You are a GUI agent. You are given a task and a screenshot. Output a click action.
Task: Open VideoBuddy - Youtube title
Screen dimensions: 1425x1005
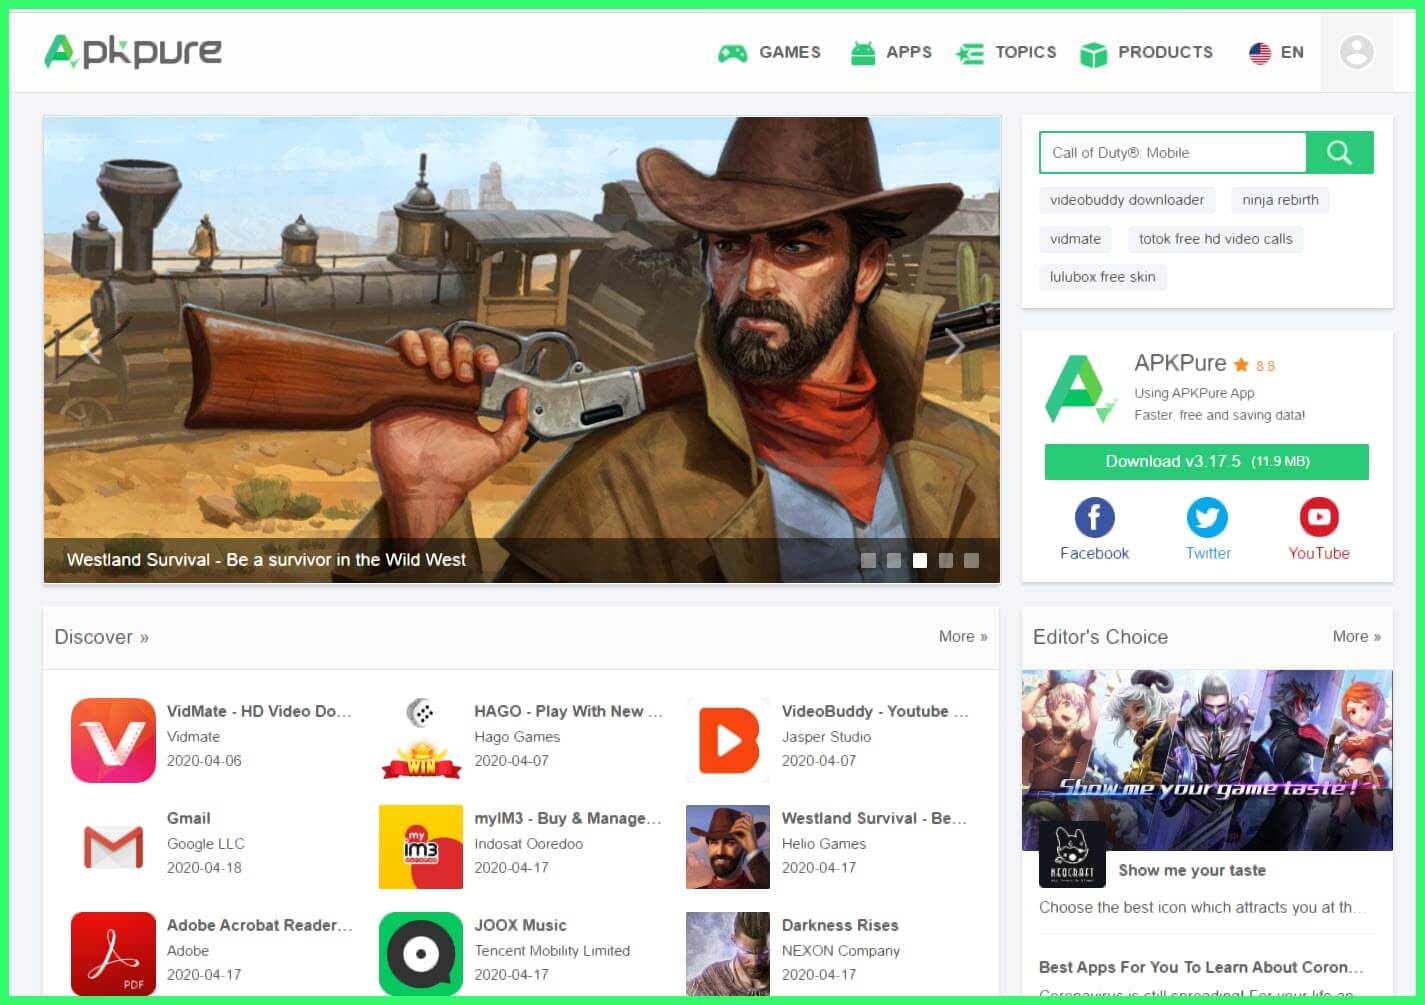click(x=875, y=711)
